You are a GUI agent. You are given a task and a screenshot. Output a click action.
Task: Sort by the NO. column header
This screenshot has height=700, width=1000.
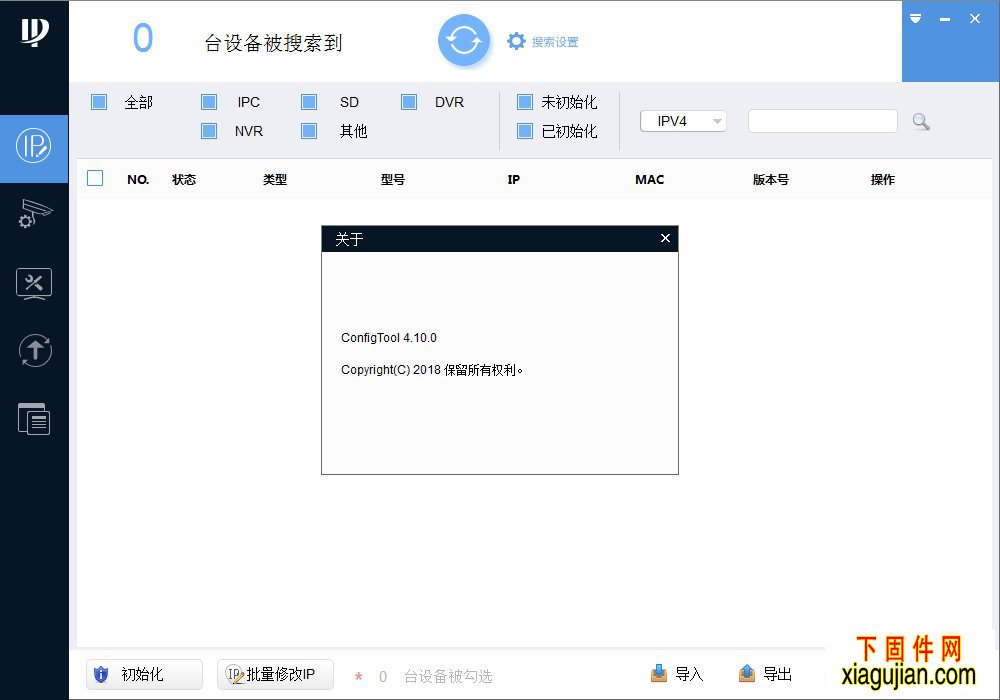click(138, 180)
